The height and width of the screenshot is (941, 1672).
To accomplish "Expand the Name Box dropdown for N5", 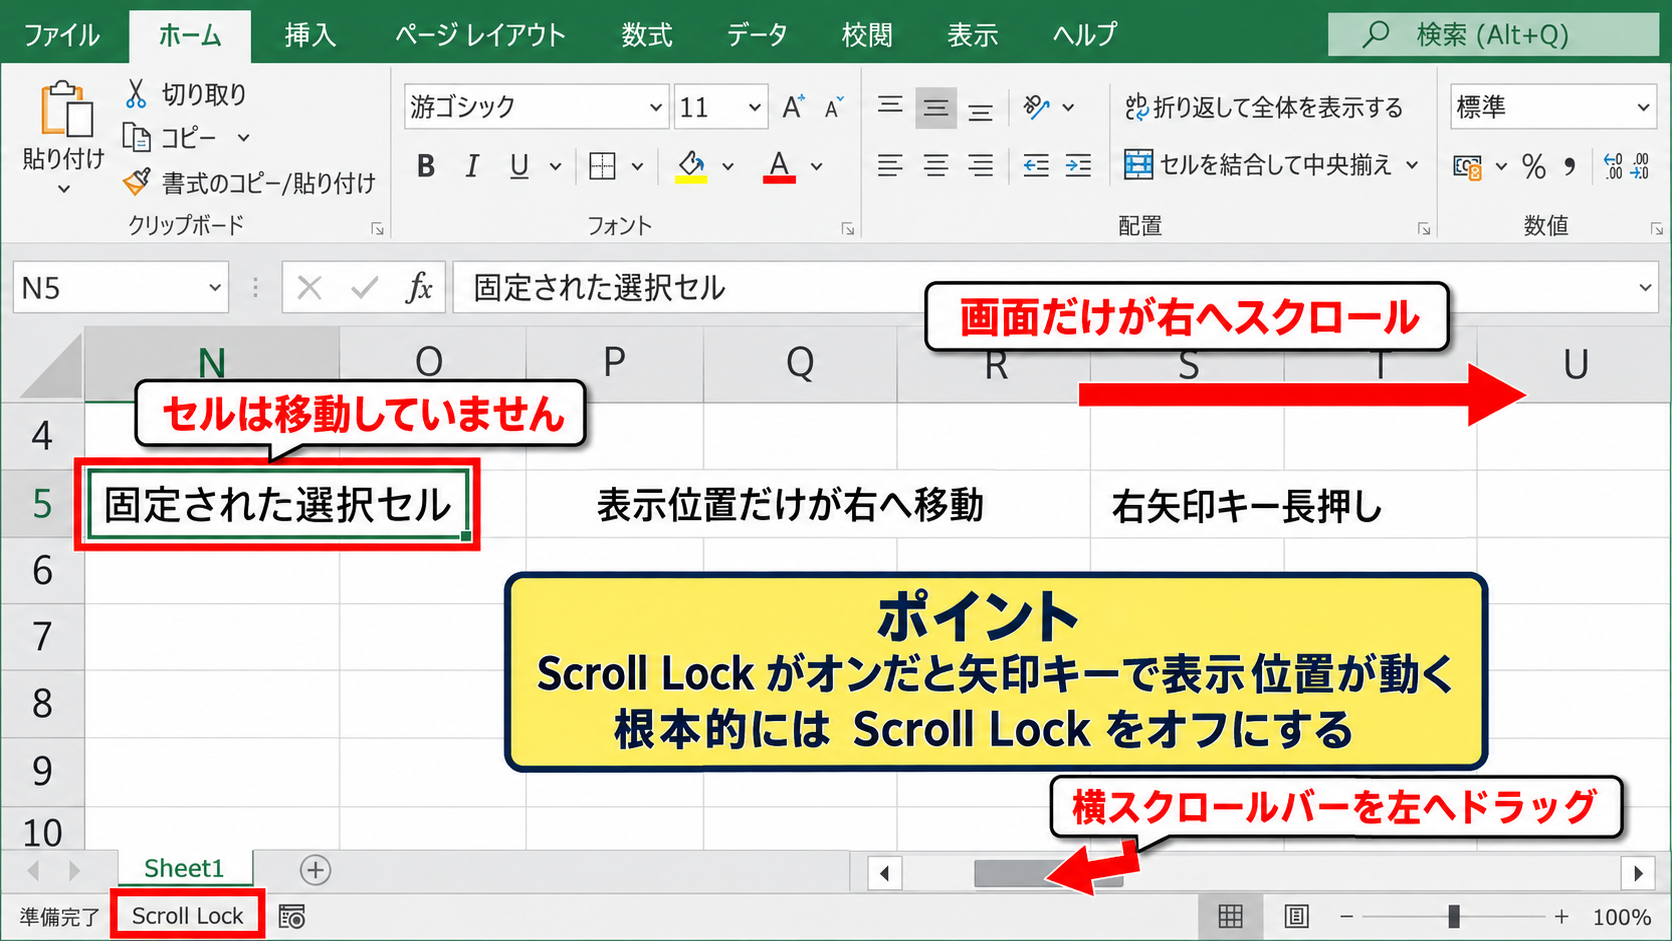I will pos(214,288).
